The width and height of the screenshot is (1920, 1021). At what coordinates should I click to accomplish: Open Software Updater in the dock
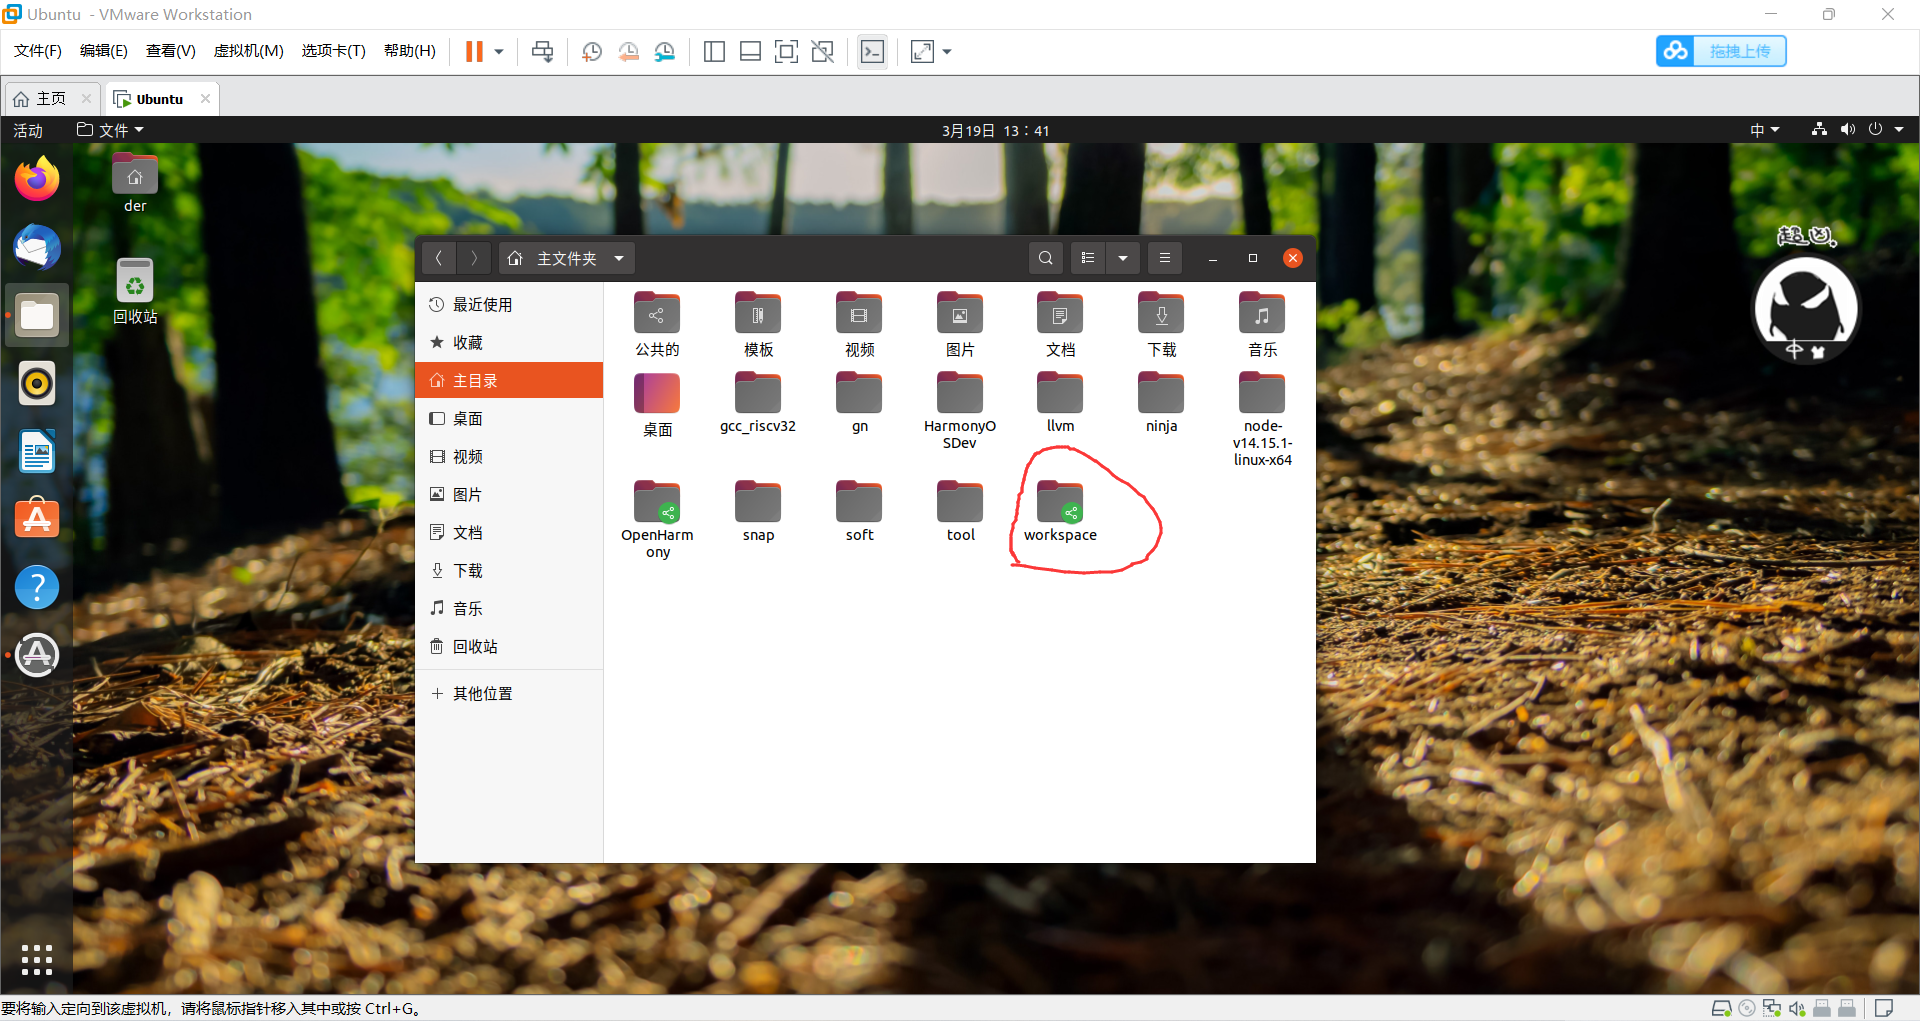point(37,655)
